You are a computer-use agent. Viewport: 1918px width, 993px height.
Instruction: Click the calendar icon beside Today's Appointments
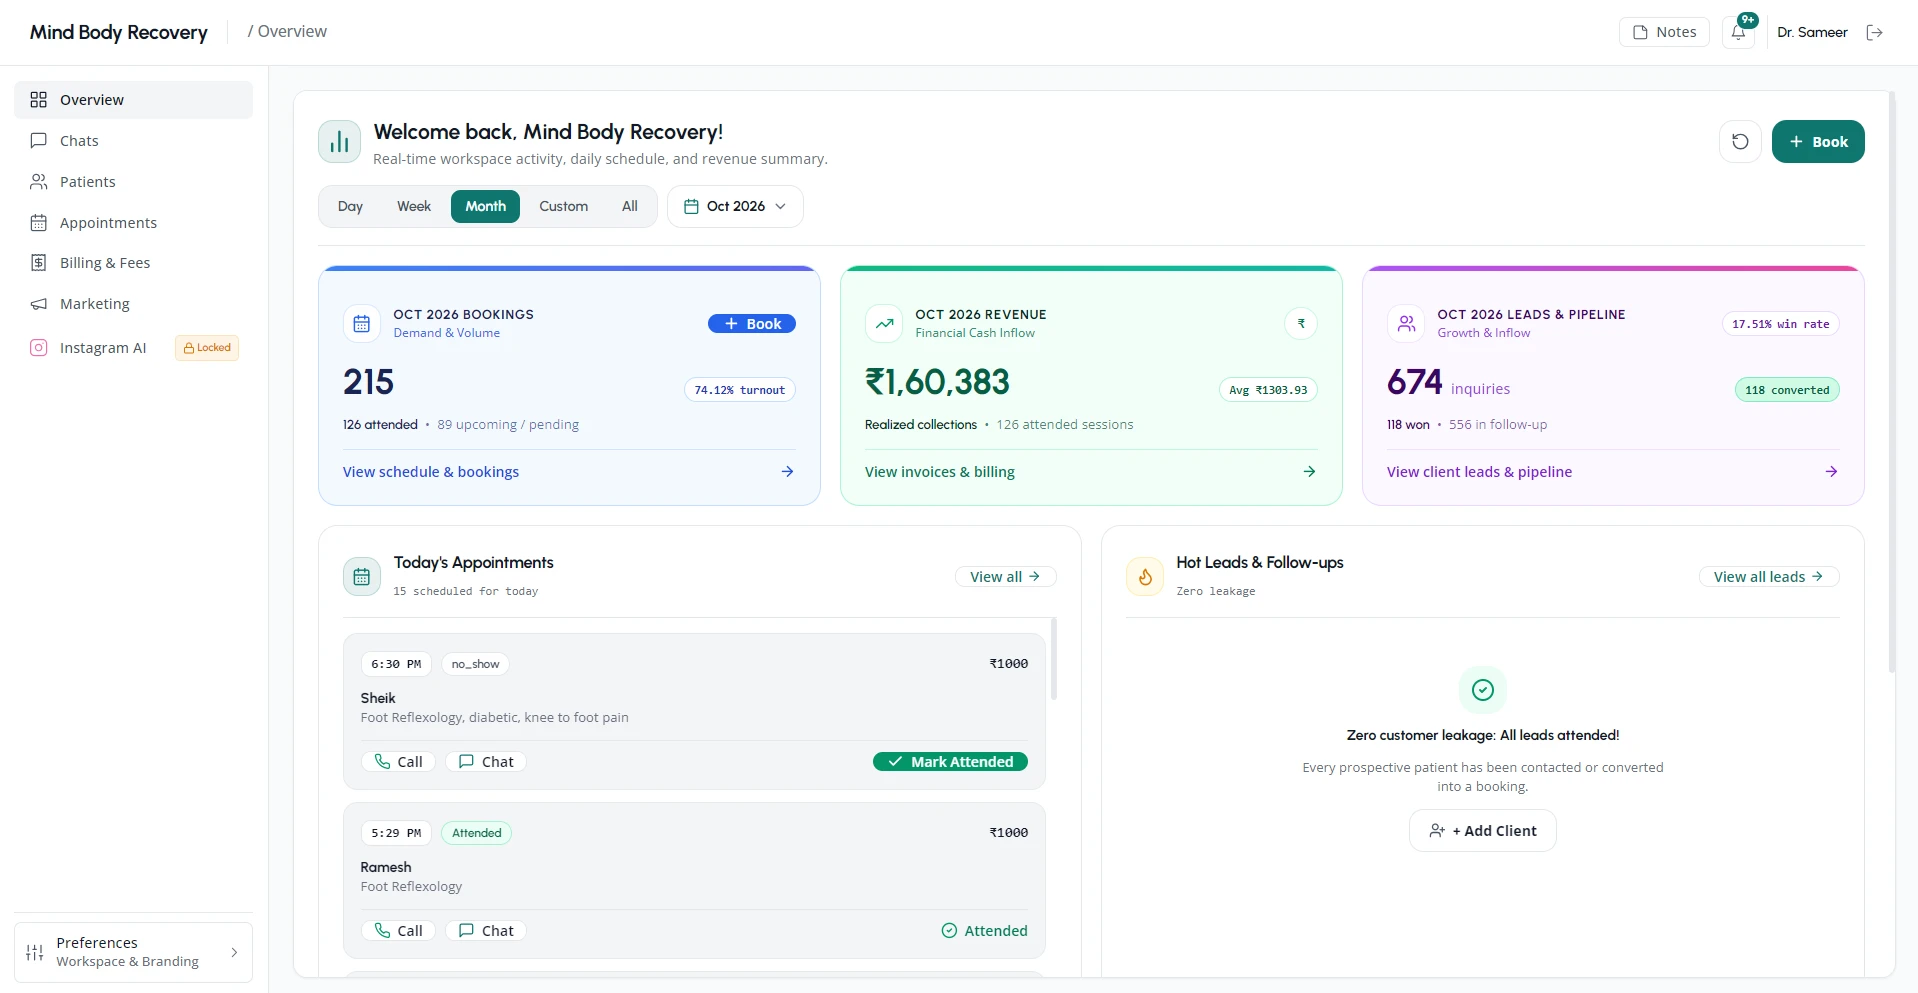pyautogui.click(x=362, y=577)
